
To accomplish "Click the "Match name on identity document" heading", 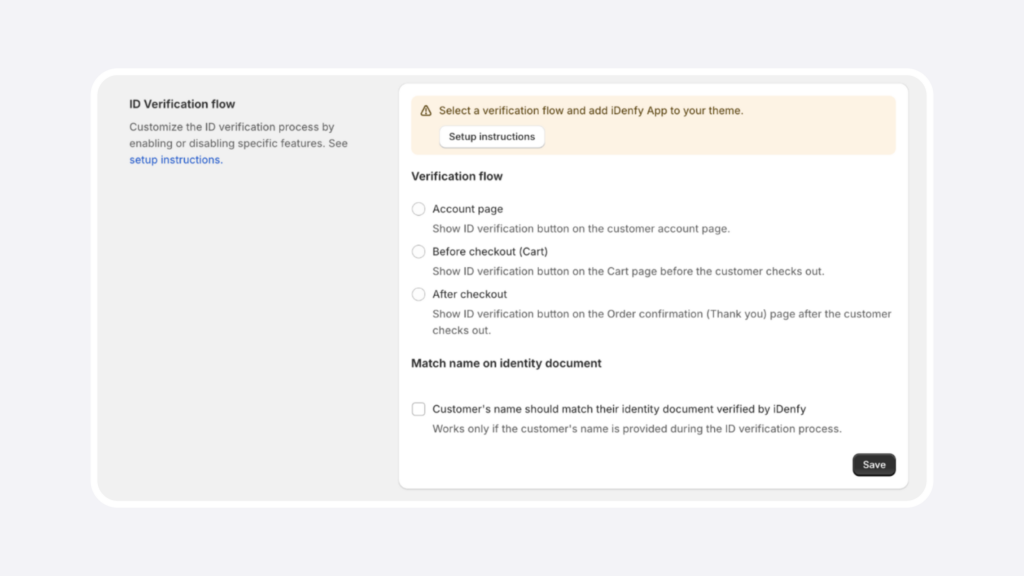I will click(505, 363).
